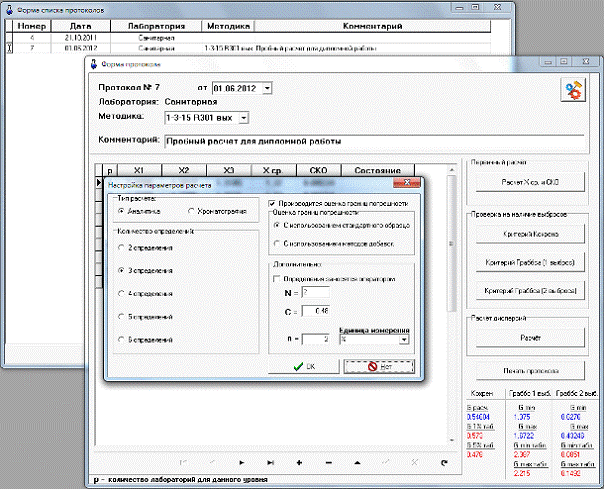Add a record with the plus icon

click(299, 462)
